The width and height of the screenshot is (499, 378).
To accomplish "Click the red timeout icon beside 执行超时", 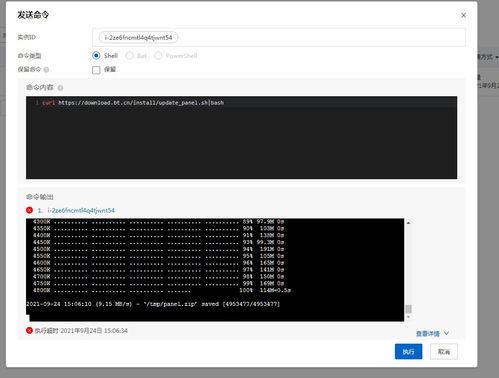I will coord(29,330).
